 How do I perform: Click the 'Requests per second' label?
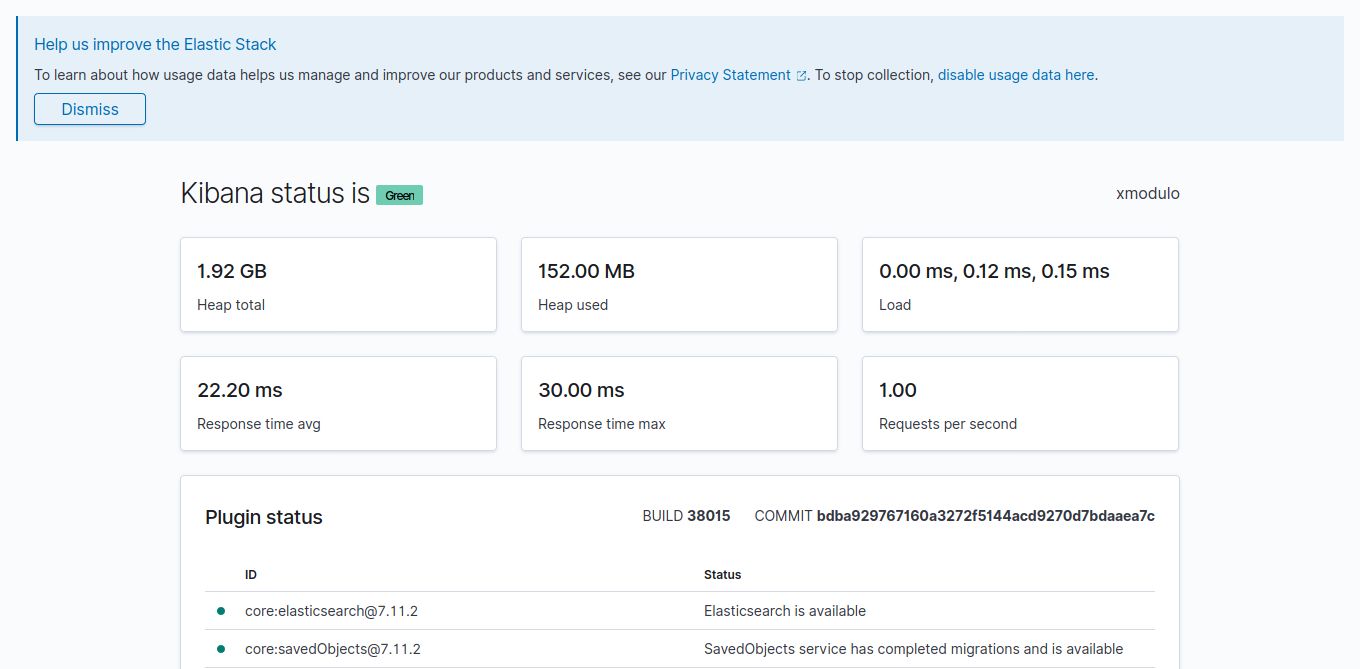pyautogui.click(x=948, y=424)
